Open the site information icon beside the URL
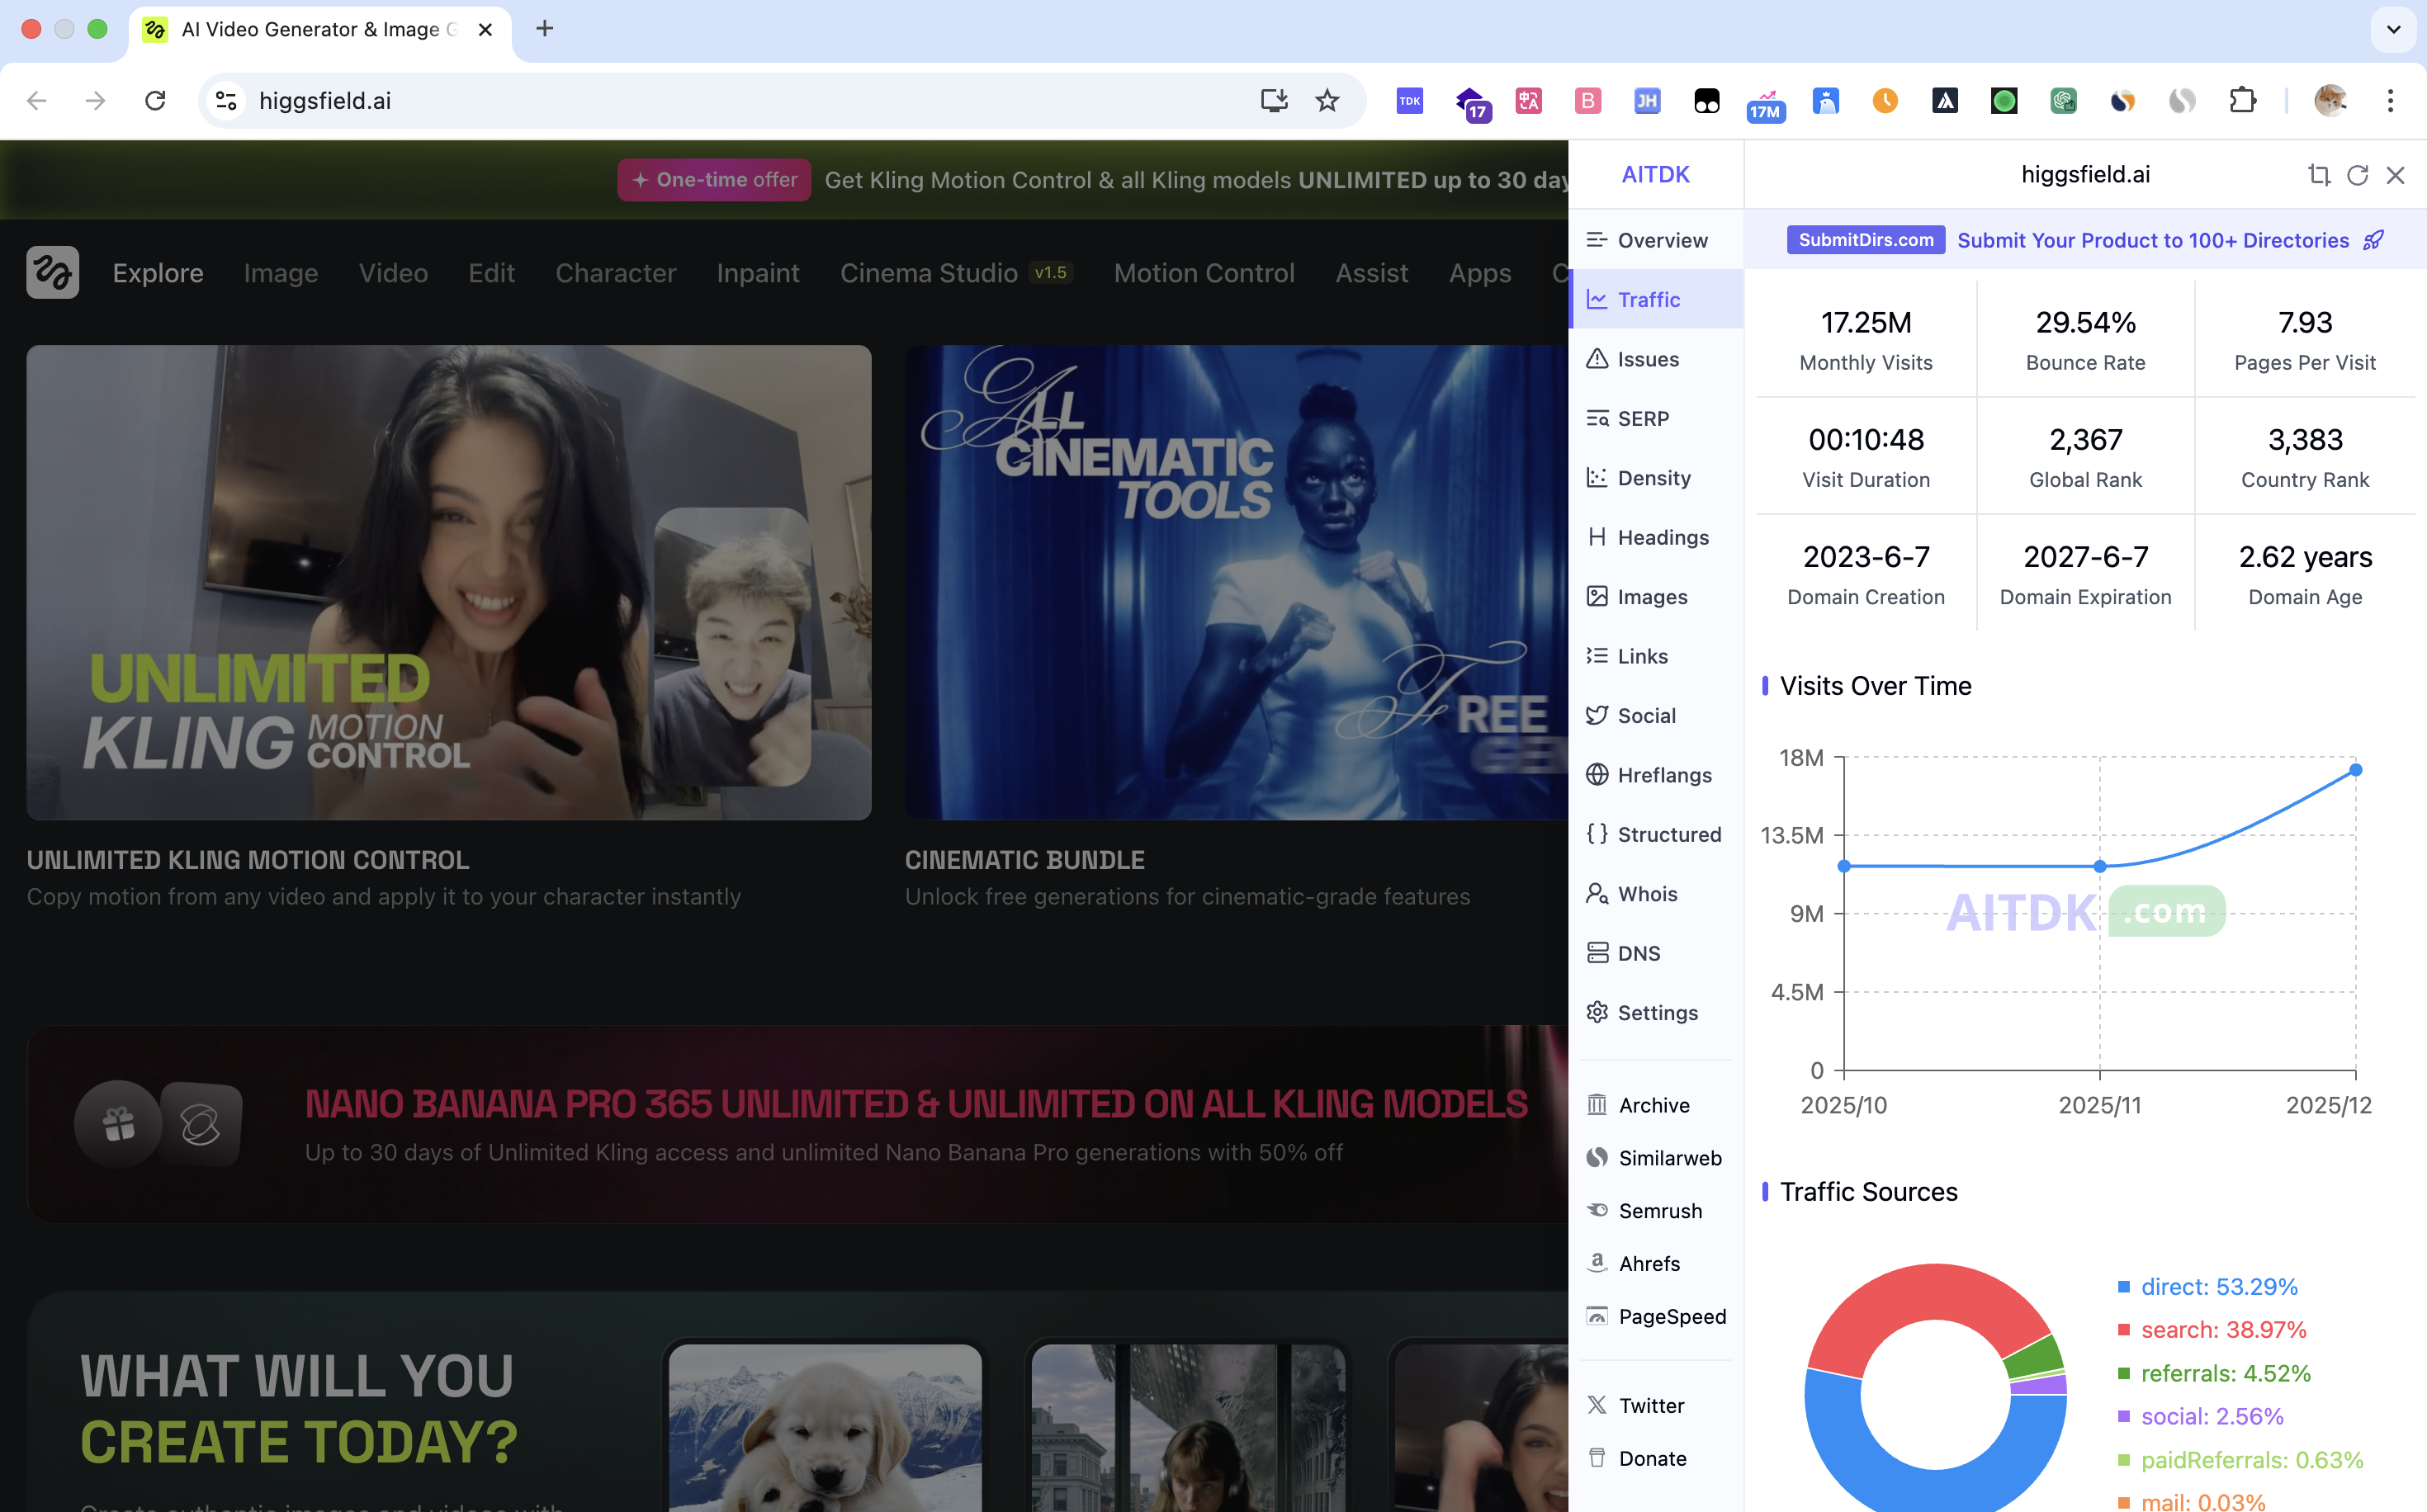The width and height of the screenshot is (2427, 1512). [x=227, y=100]
